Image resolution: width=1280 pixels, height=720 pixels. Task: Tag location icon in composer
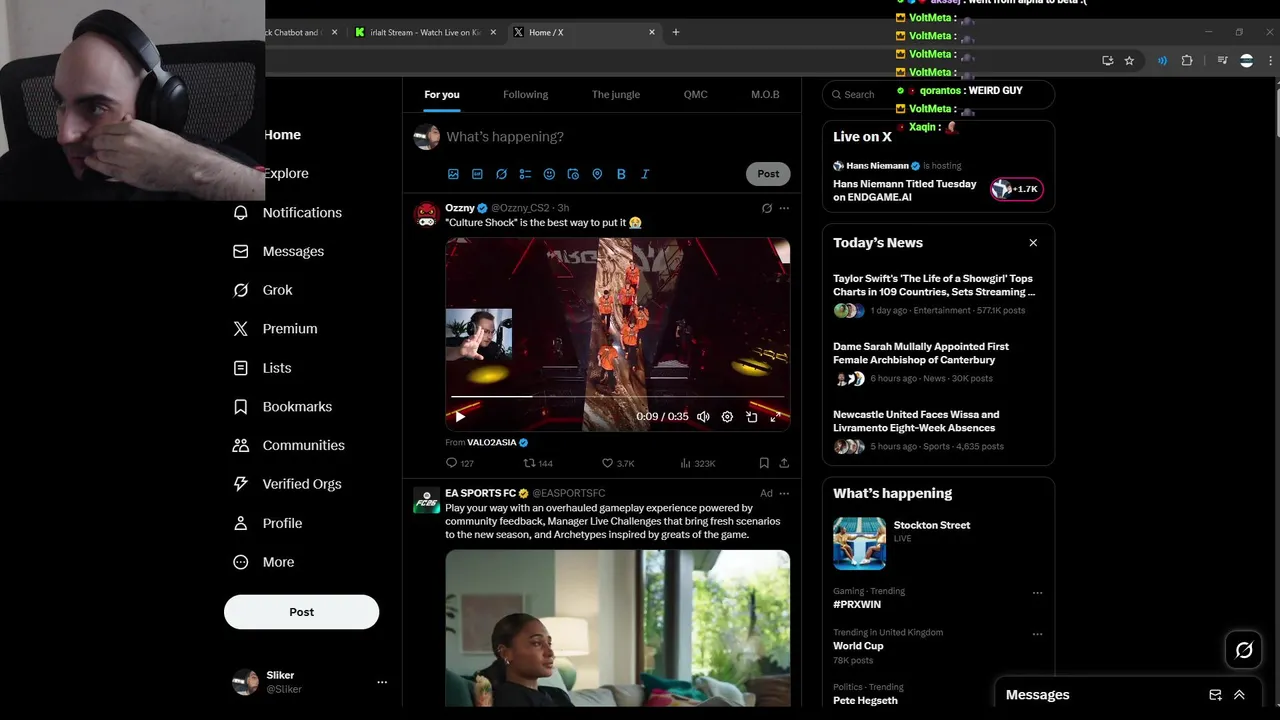coord(597,174)
